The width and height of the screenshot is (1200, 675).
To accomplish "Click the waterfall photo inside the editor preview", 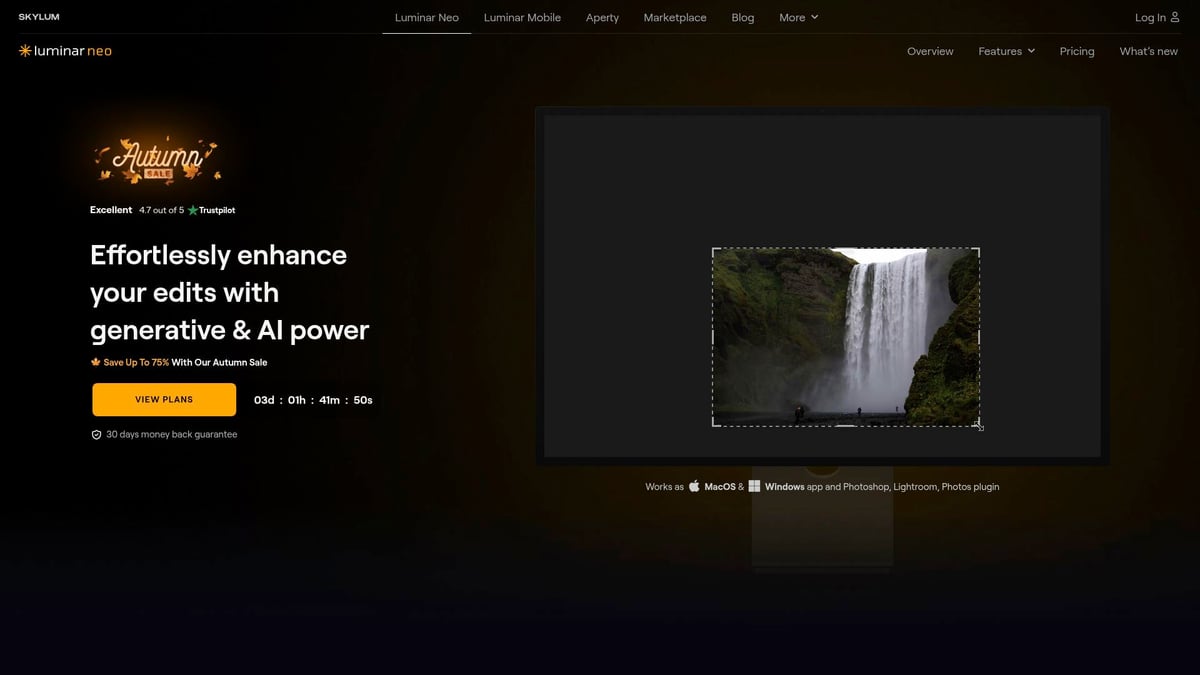I will [x=845, y=337].
